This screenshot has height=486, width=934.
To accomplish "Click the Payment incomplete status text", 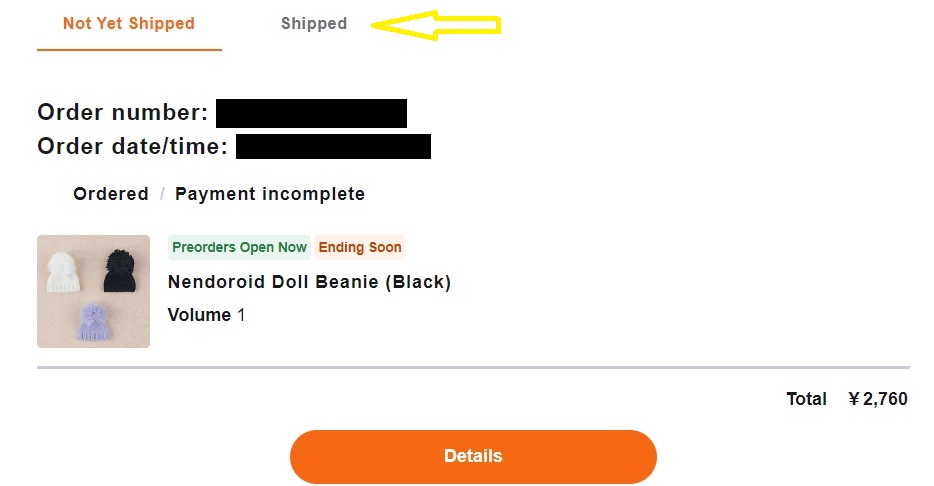I will [x=270, y=194].
